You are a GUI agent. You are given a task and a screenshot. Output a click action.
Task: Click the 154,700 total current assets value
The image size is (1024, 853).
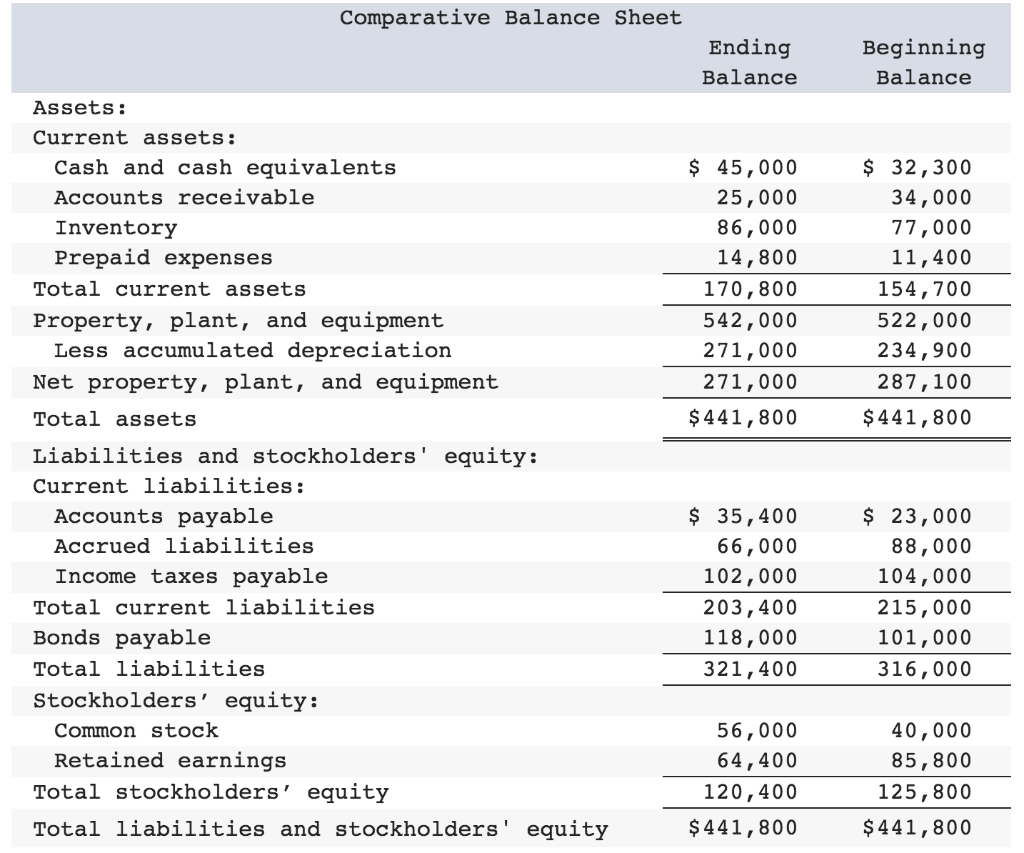(925, 289)
